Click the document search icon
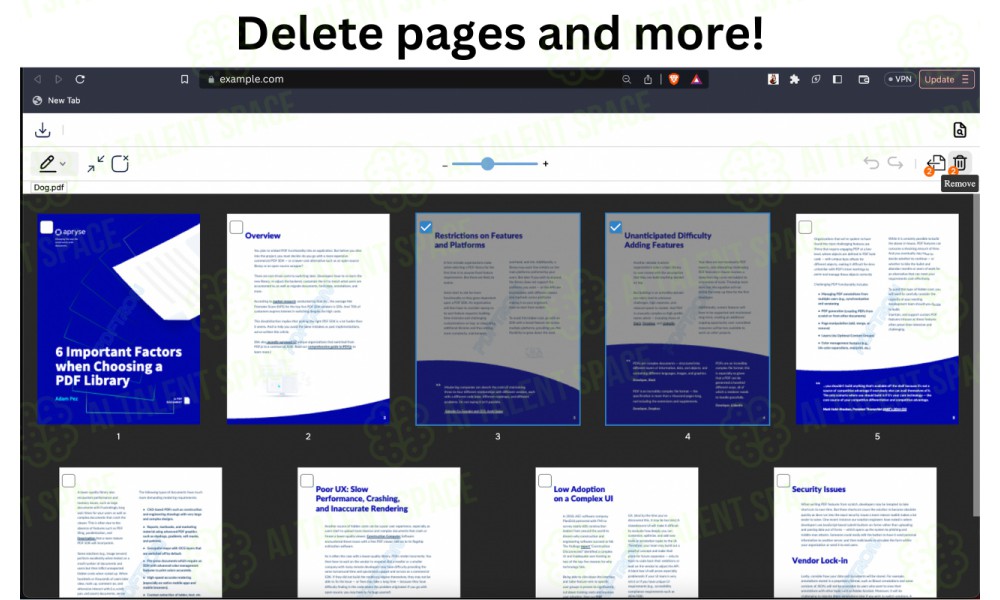 pyautogui.click(x=959, y=130)
